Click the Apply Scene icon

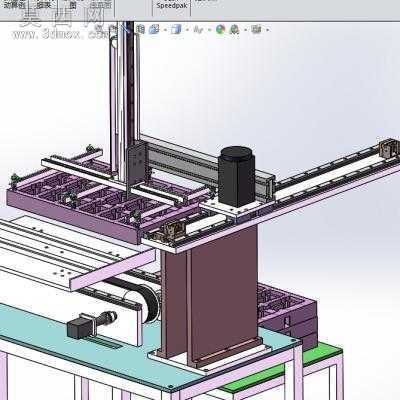click(235, 29)
